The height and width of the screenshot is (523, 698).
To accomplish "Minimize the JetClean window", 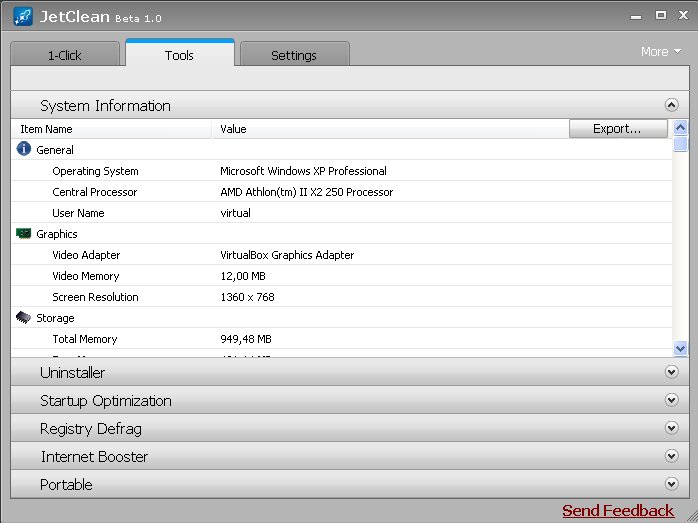I will pyautogui.click(x=636, y=16).
